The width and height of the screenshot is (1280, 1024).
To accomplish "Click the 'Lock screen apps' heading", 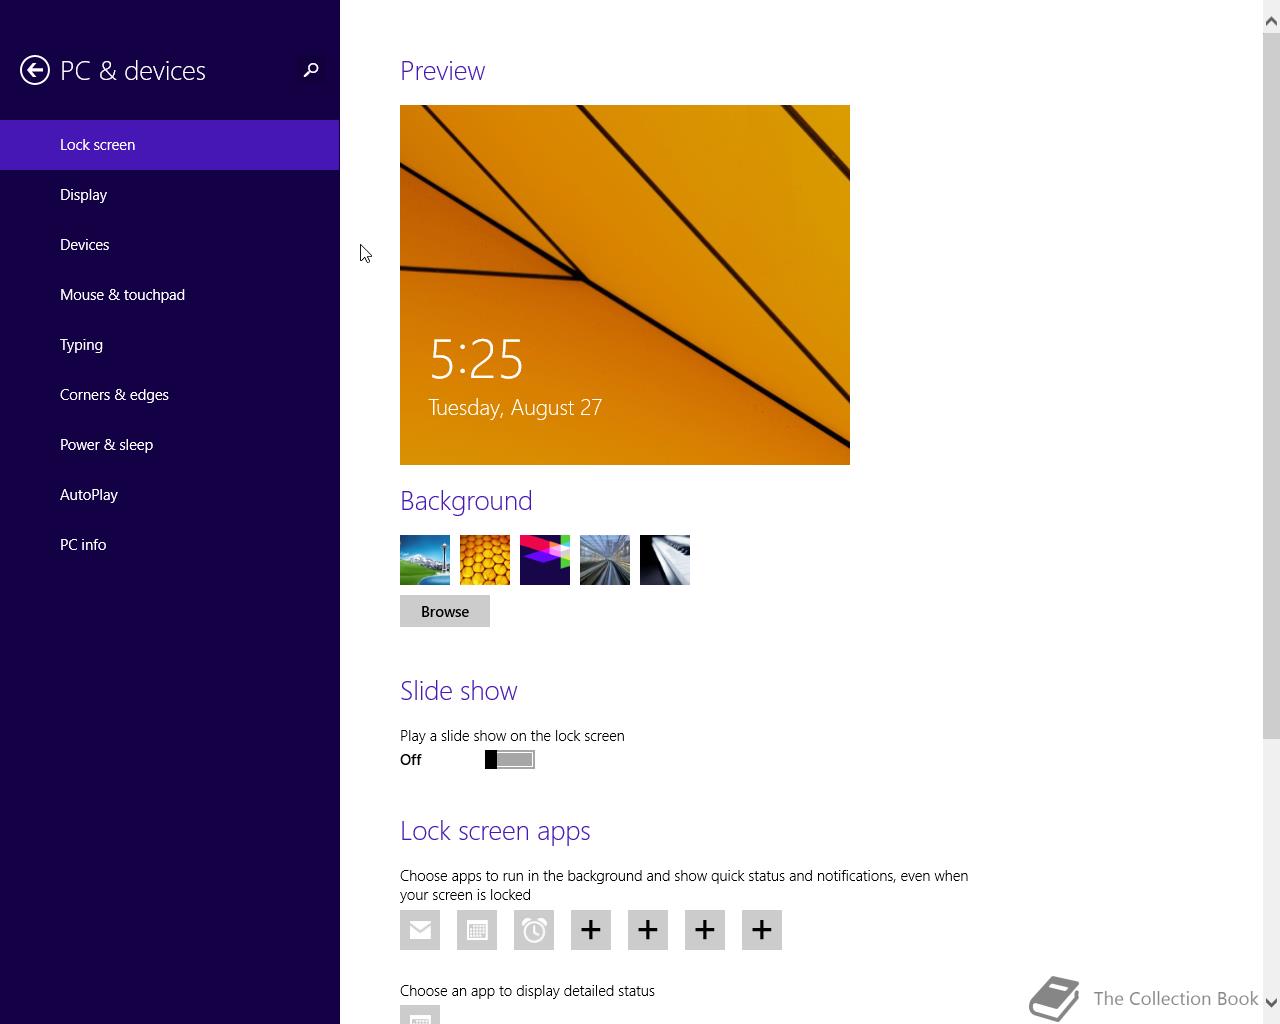I will pyautogui.click(x=495, y=831).
